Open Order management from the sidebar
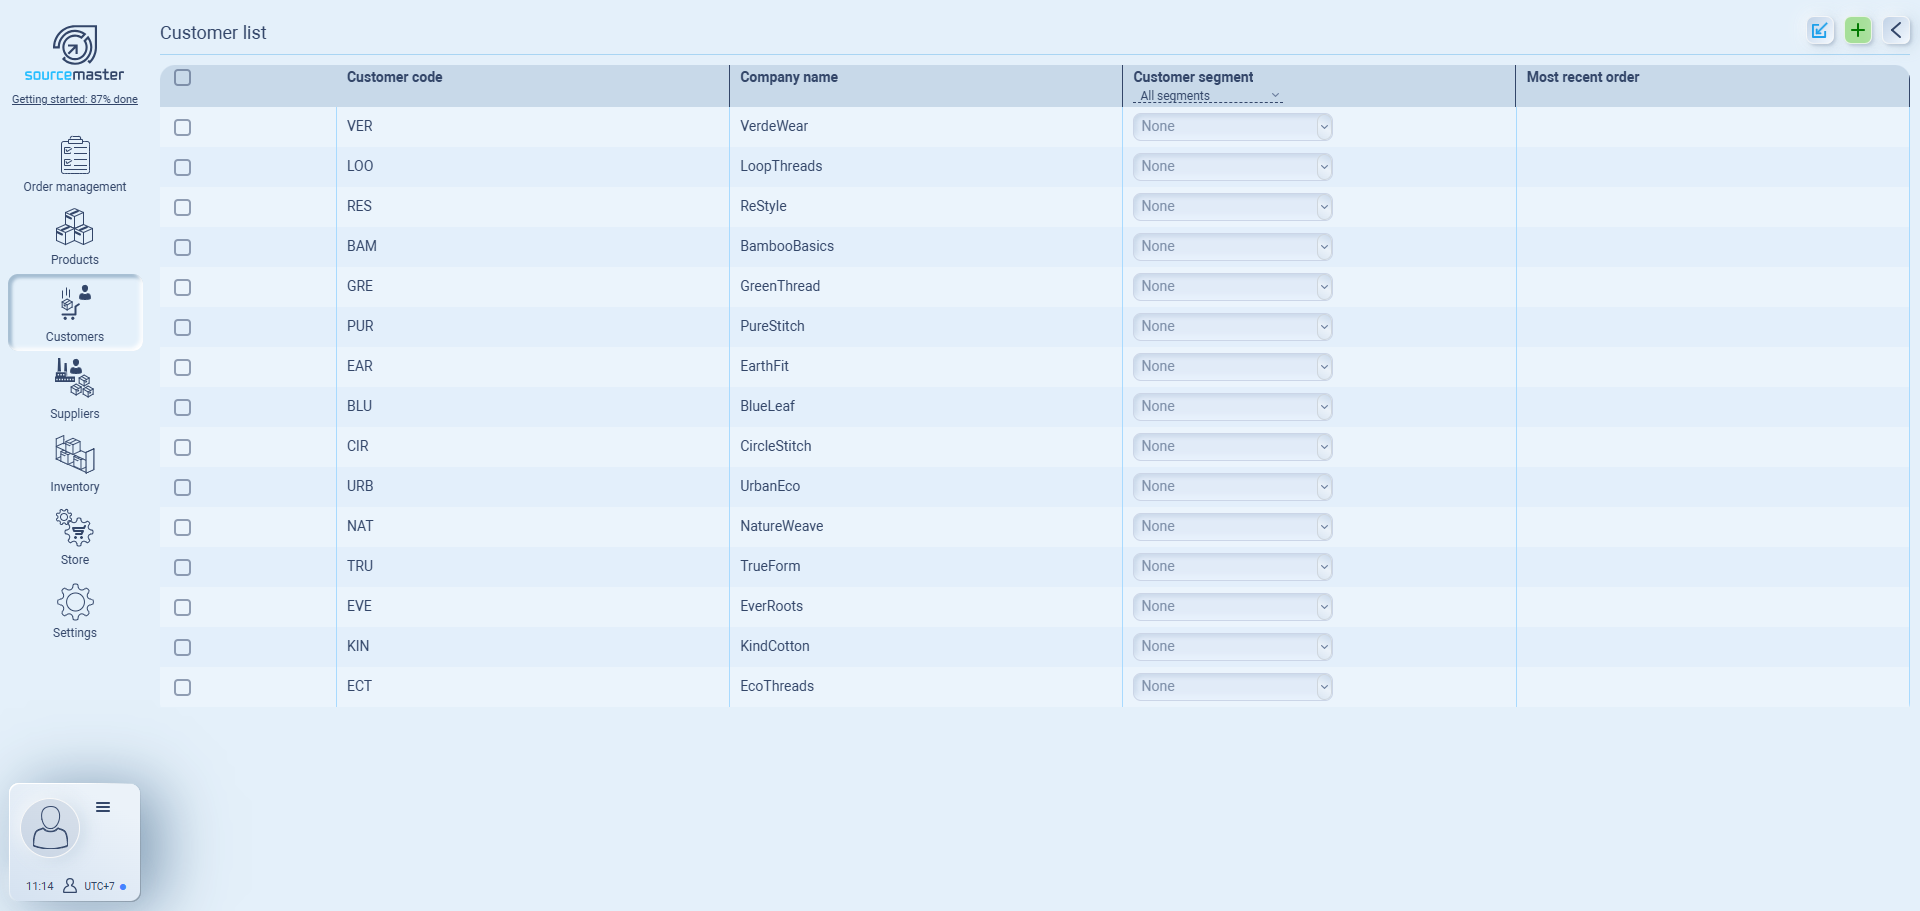1920x911 pixels. coord(75,164)
